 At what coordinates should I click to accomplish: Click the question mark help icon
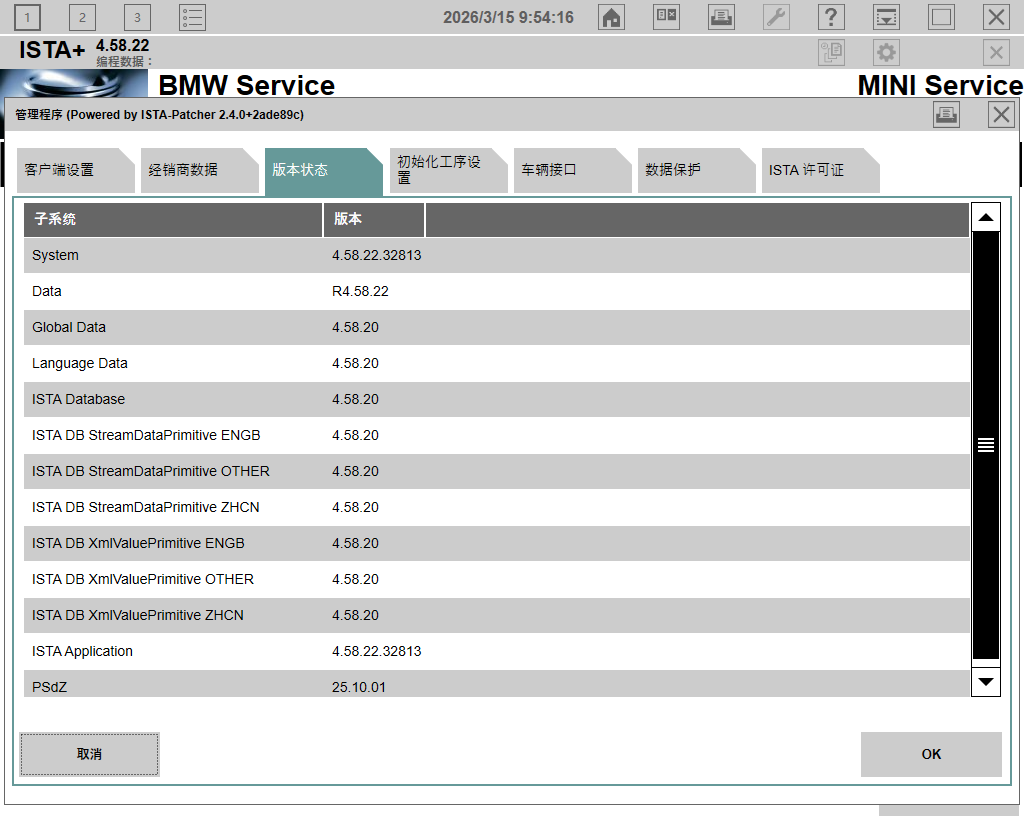(x=831, y=17)
